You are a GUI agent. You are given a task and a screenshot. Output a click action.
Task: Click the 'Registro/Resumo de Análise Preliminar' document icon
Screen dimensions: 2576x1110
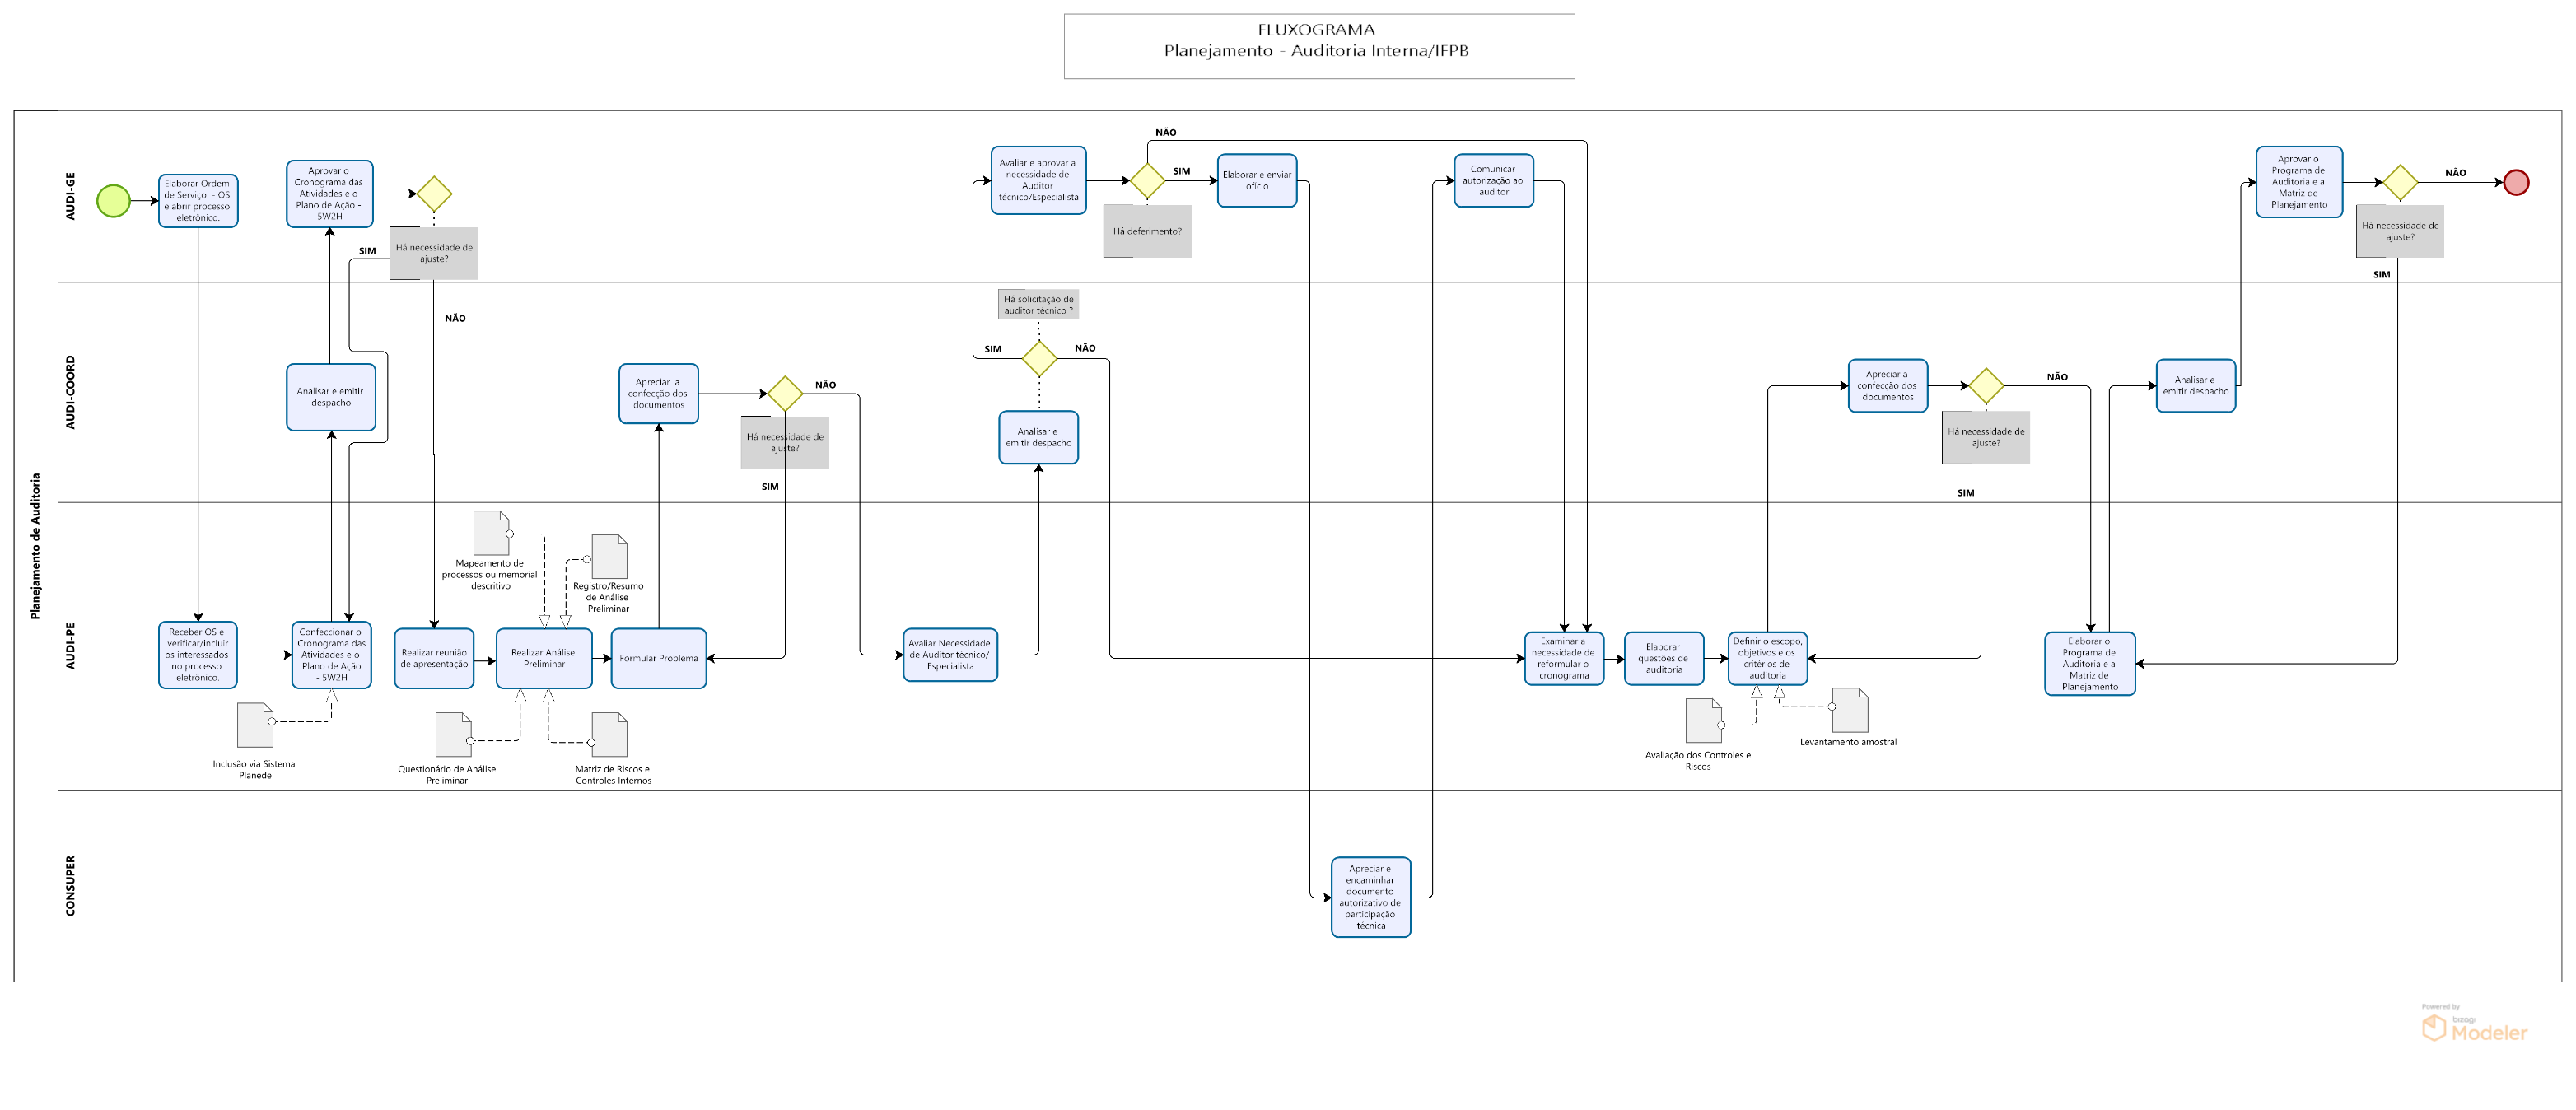click(609, 556)
